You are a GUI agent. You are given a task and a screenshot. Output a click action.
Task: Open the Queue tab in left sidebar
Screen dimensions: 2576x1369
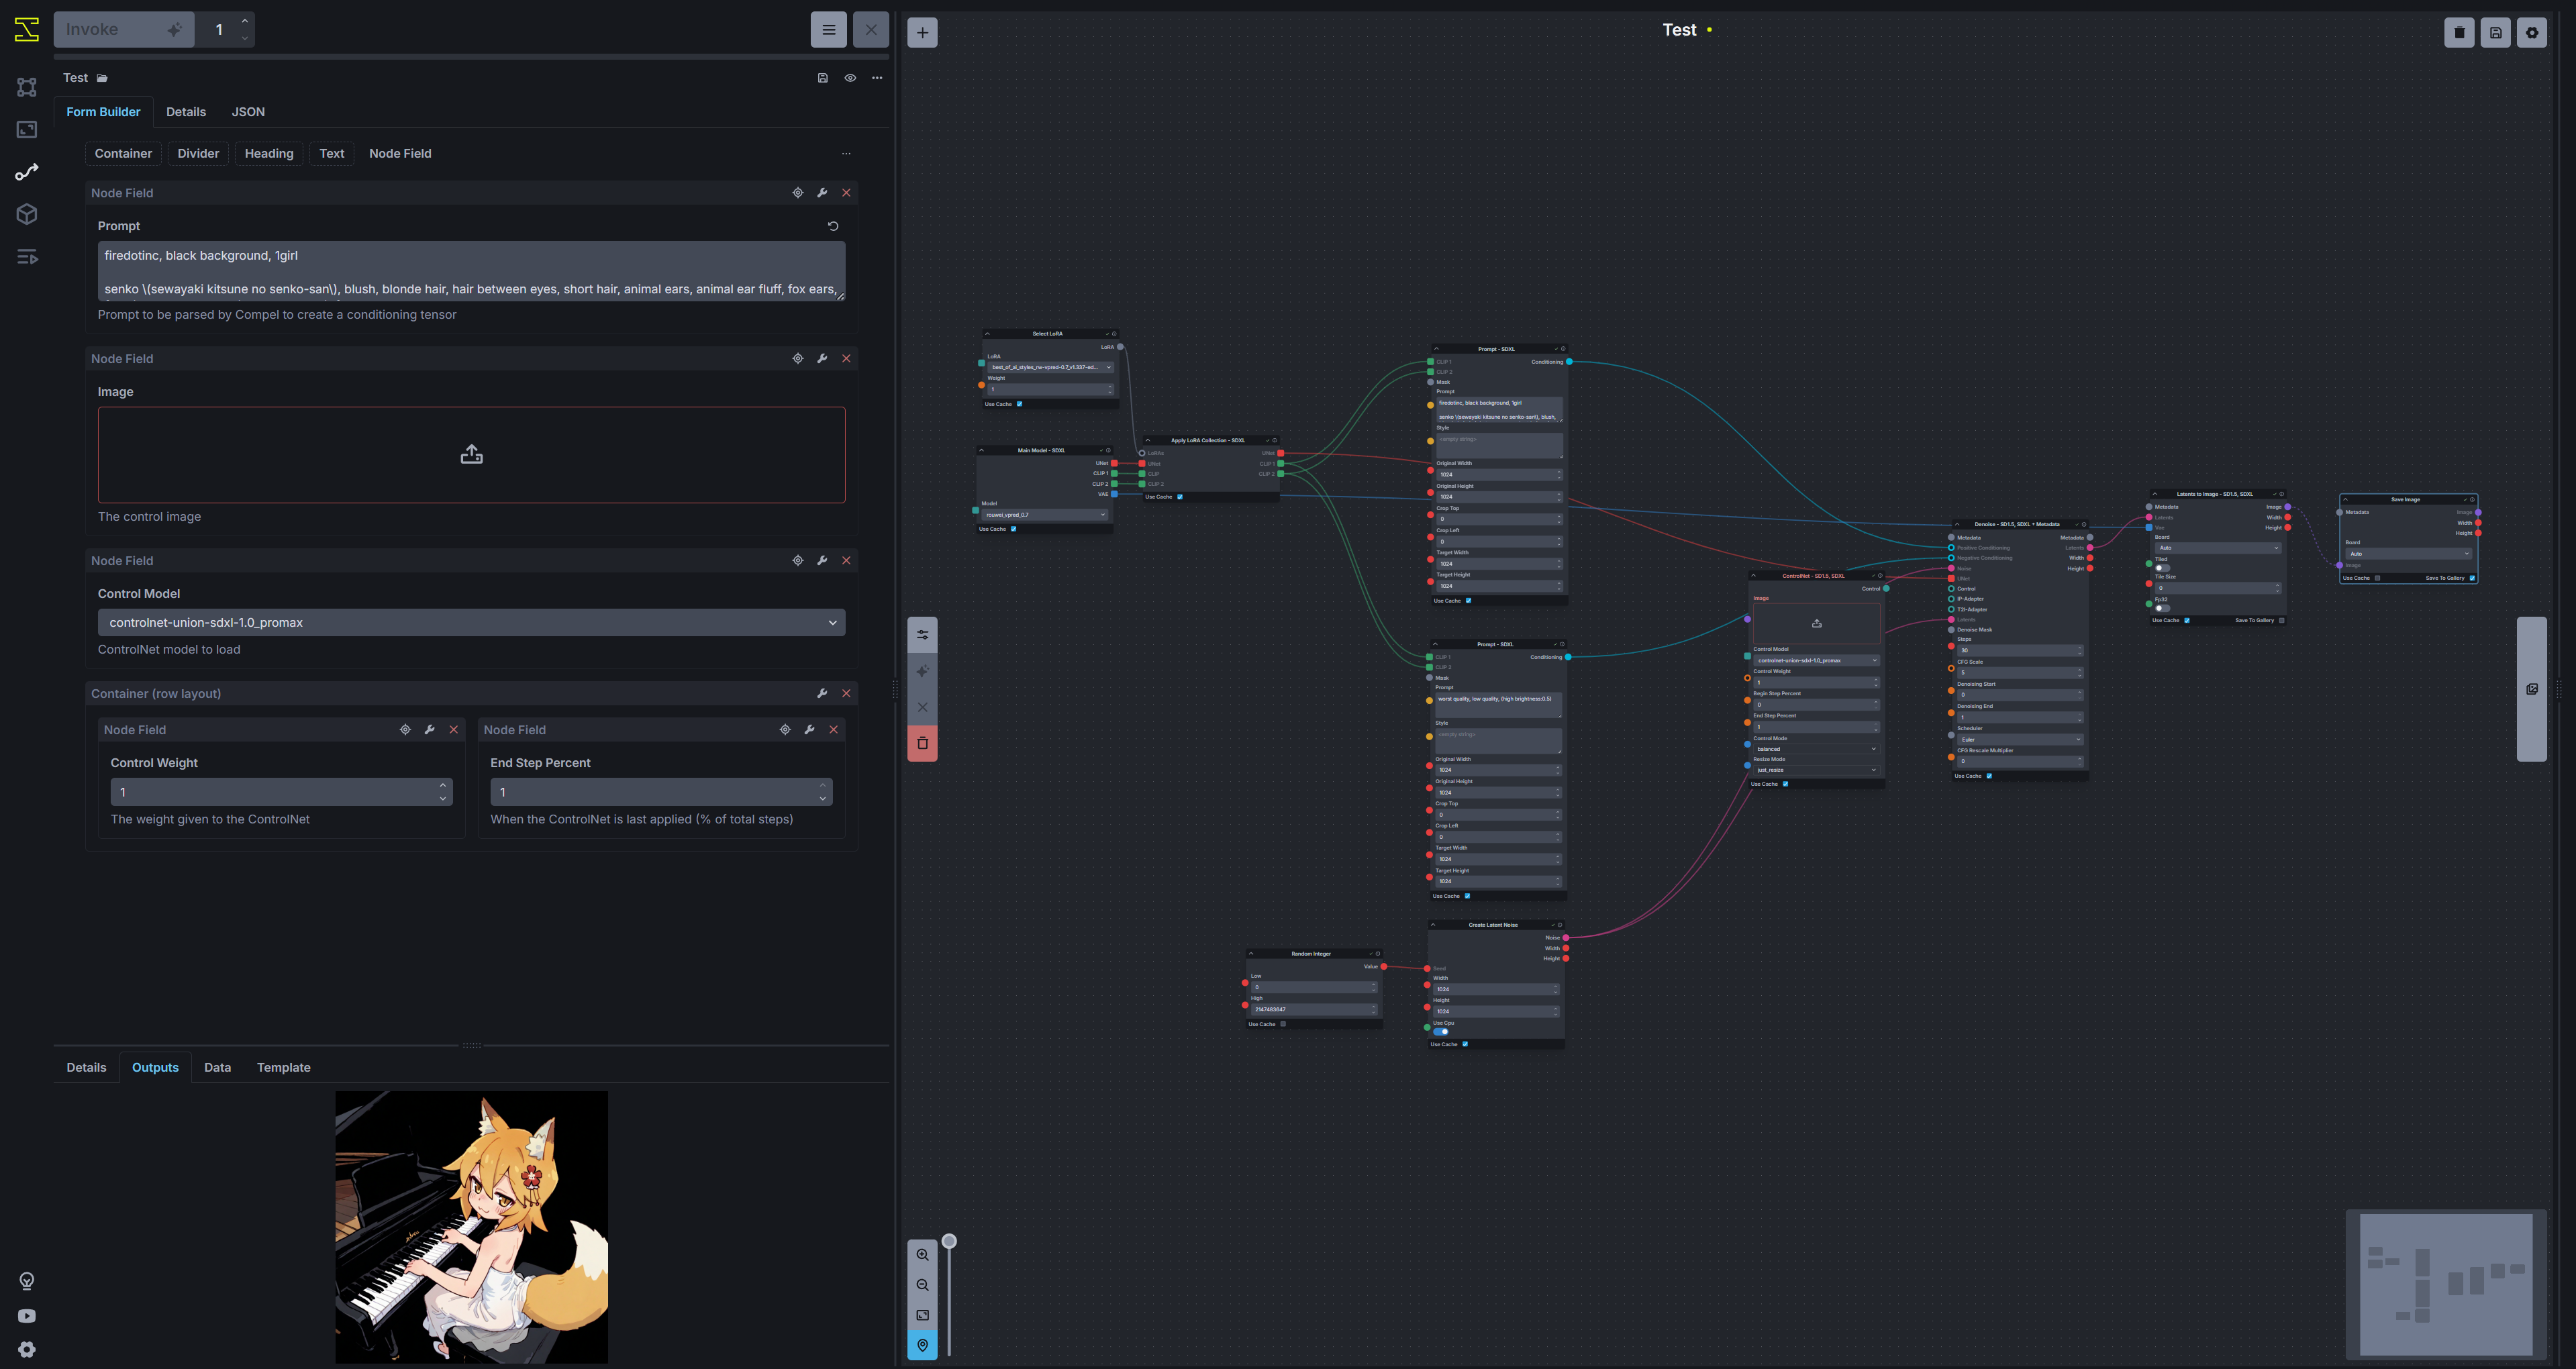coord(27,257)
